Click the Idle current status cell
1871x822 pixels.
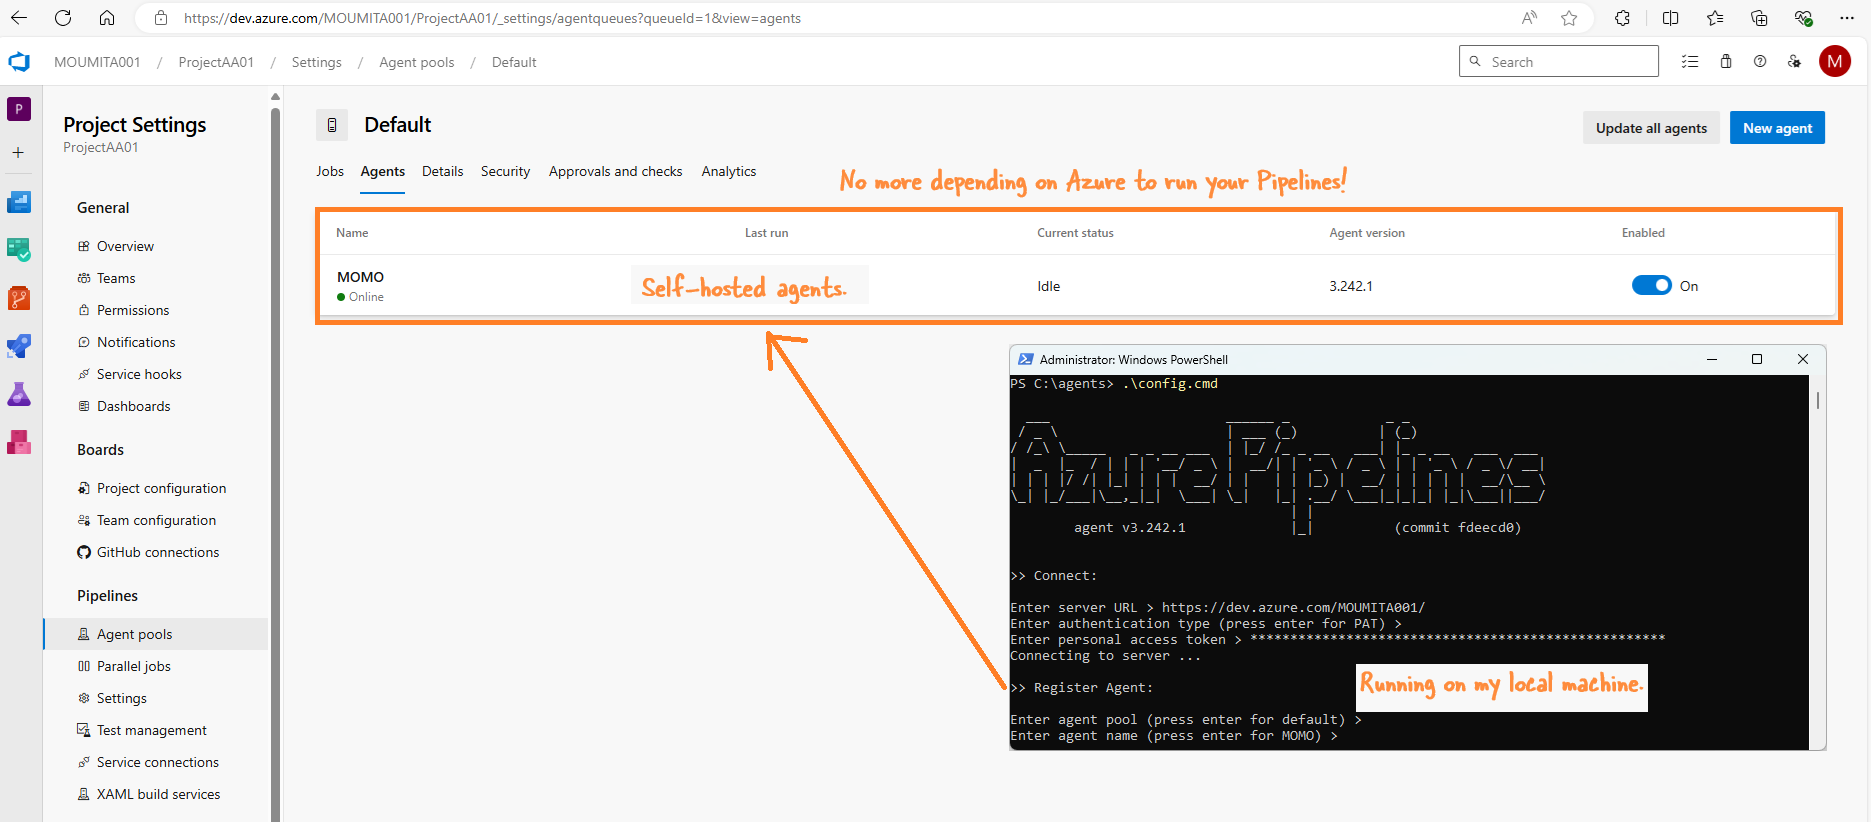(1048, 286)
